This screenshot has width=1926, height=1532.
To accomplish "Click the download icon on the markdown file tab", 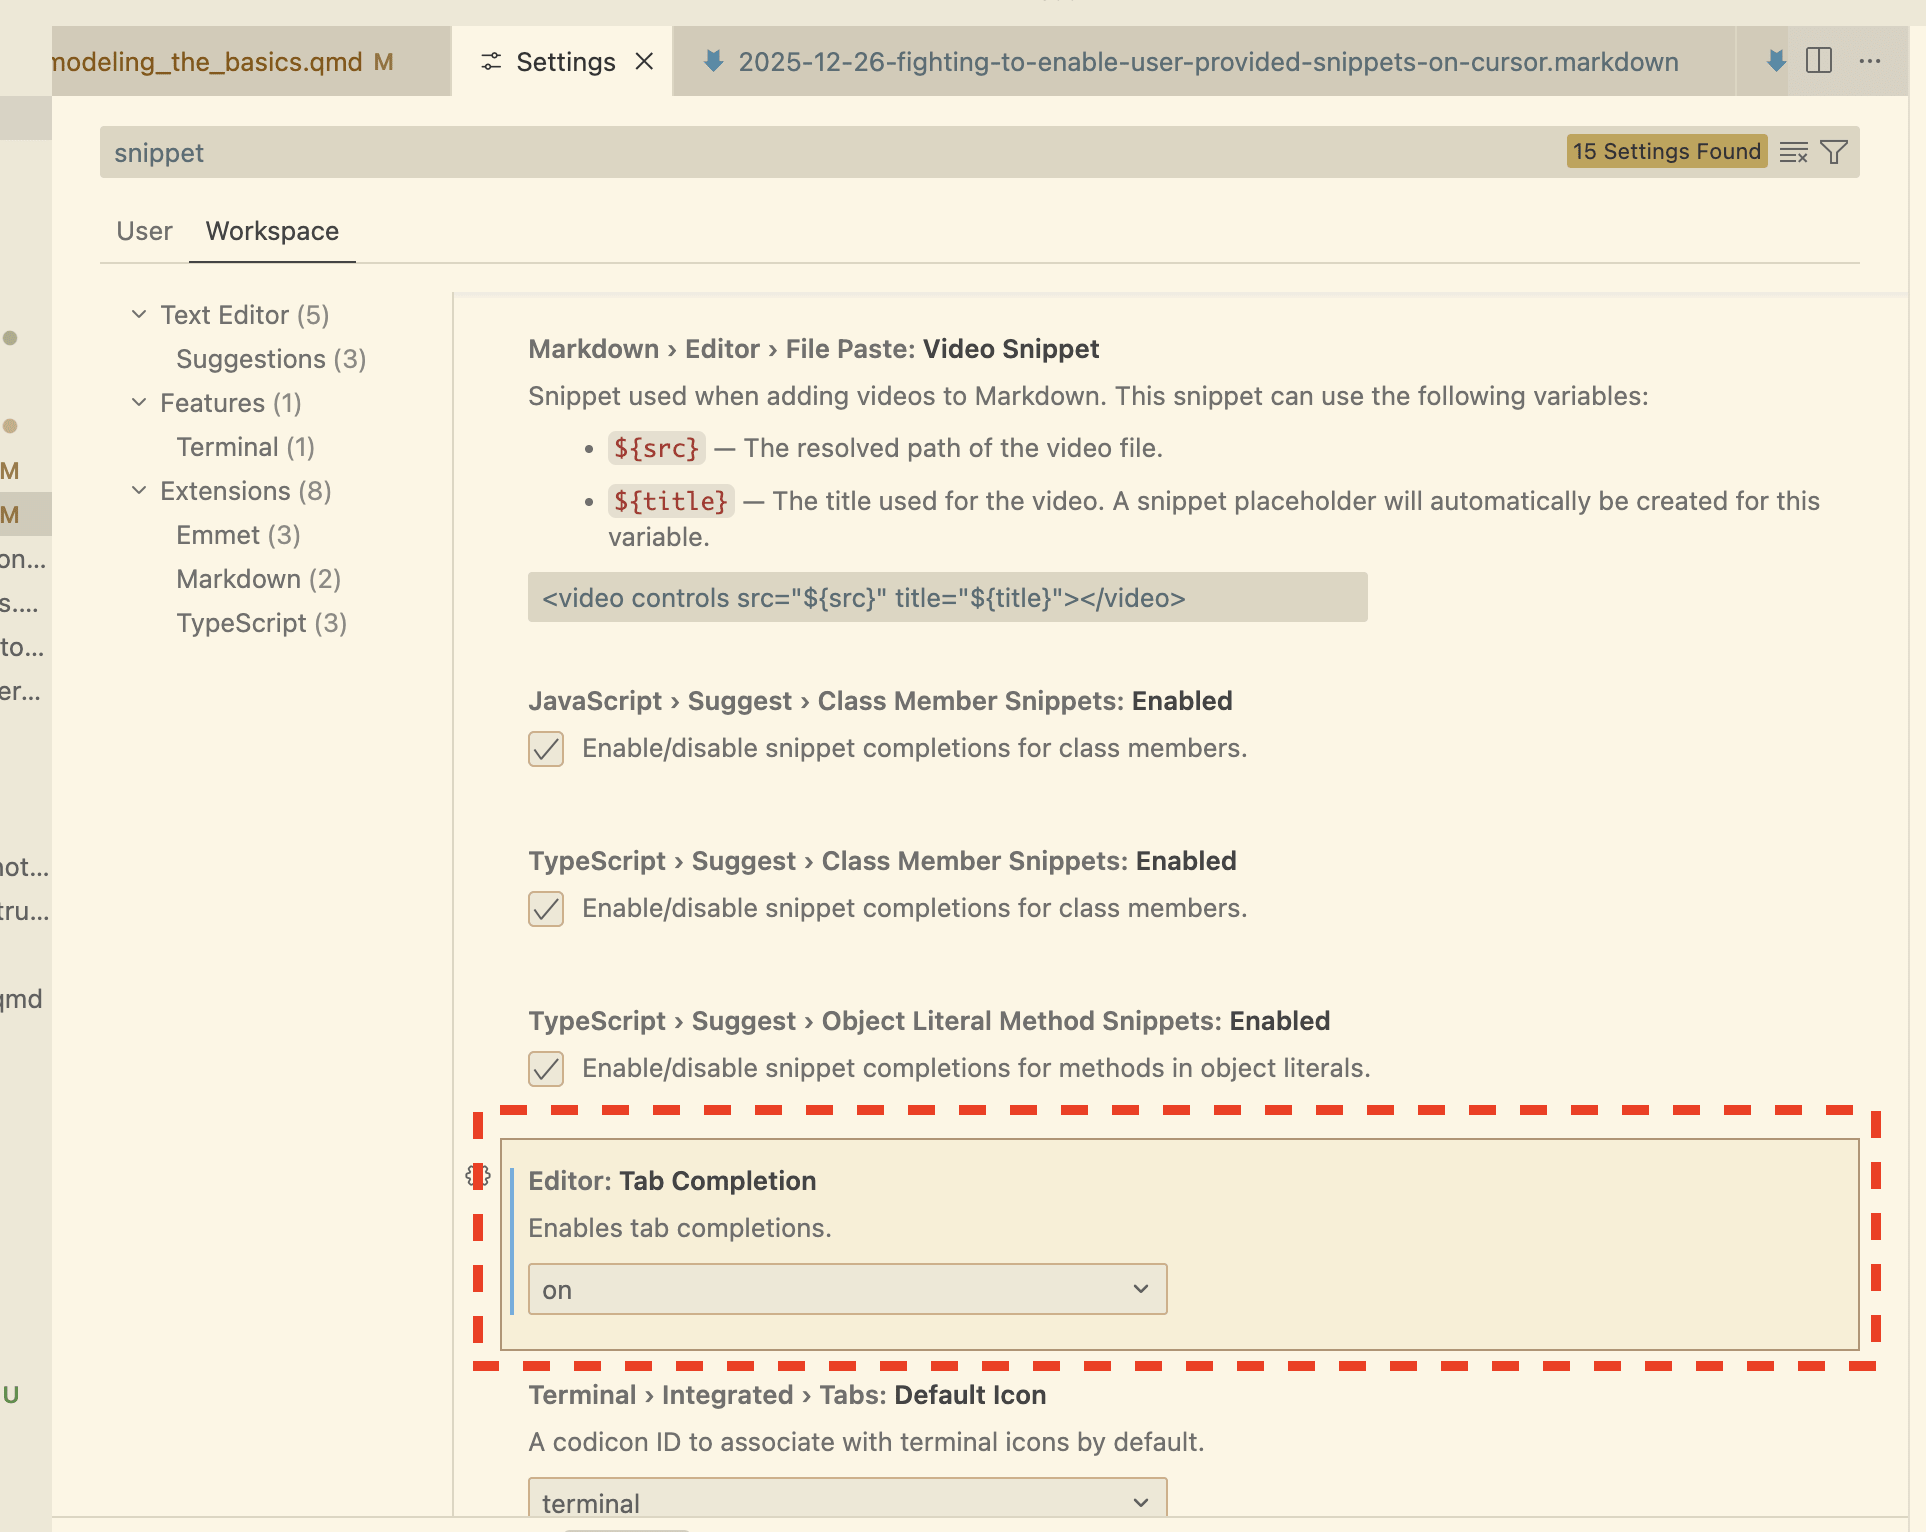I will click(713, 61).
